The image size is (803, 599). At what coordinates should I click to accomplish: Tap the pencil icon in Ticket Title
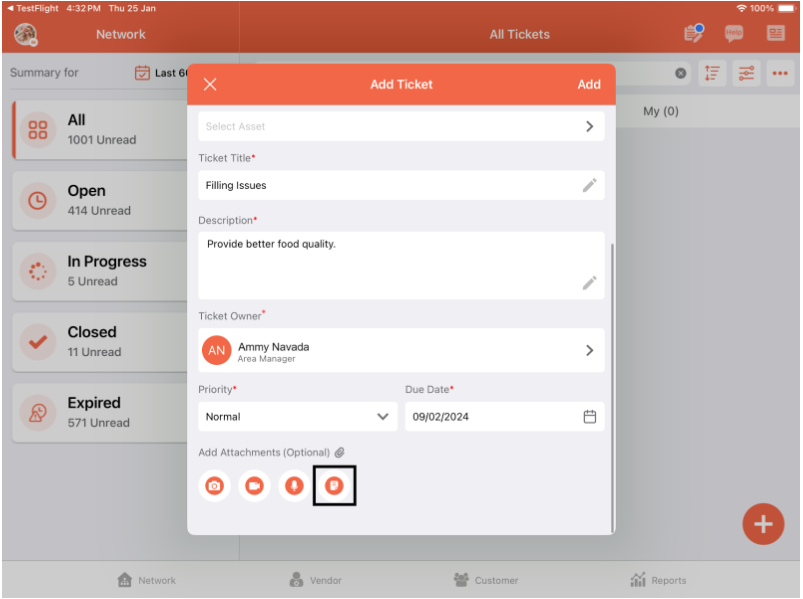(589, 185)
